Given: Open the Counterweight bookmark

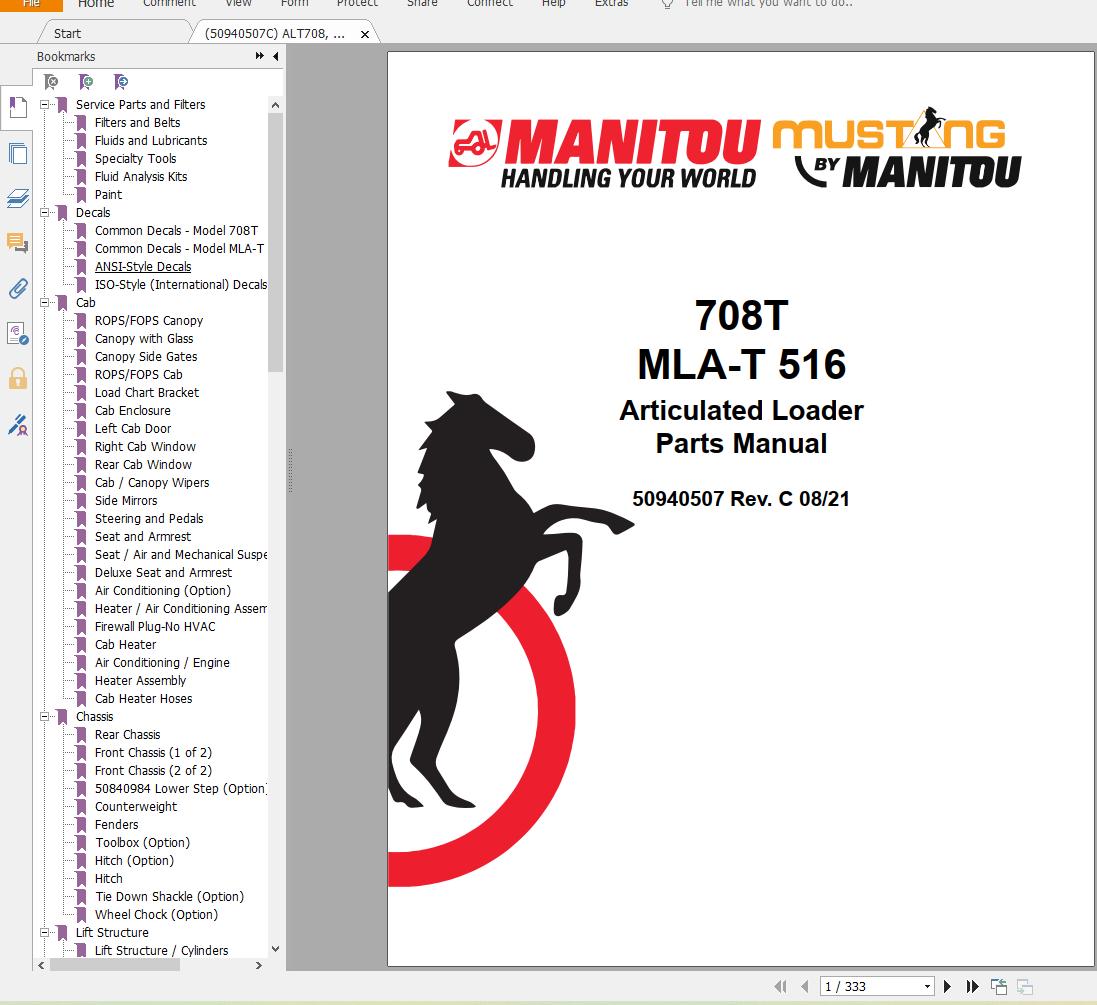Looking at the screenshot, I should coord(136,806).
